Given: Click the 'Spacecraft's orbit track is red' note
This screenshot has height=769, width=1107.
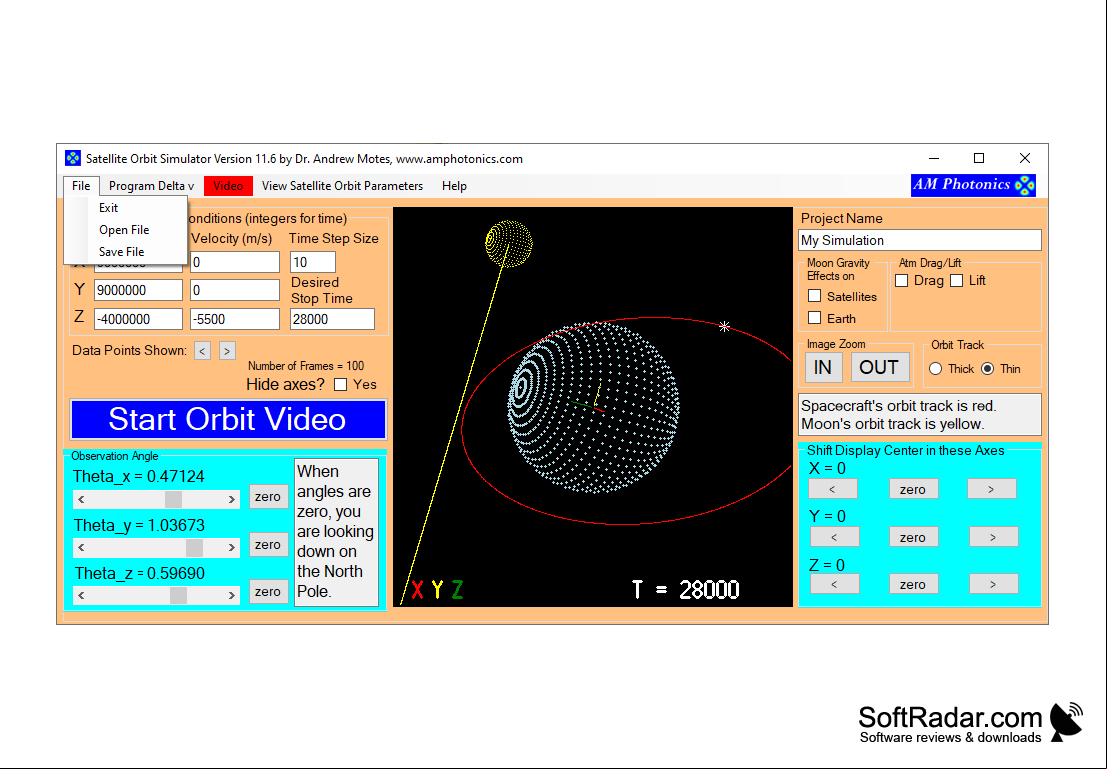Looking at the screenshot, I should [x=898, y=406].
